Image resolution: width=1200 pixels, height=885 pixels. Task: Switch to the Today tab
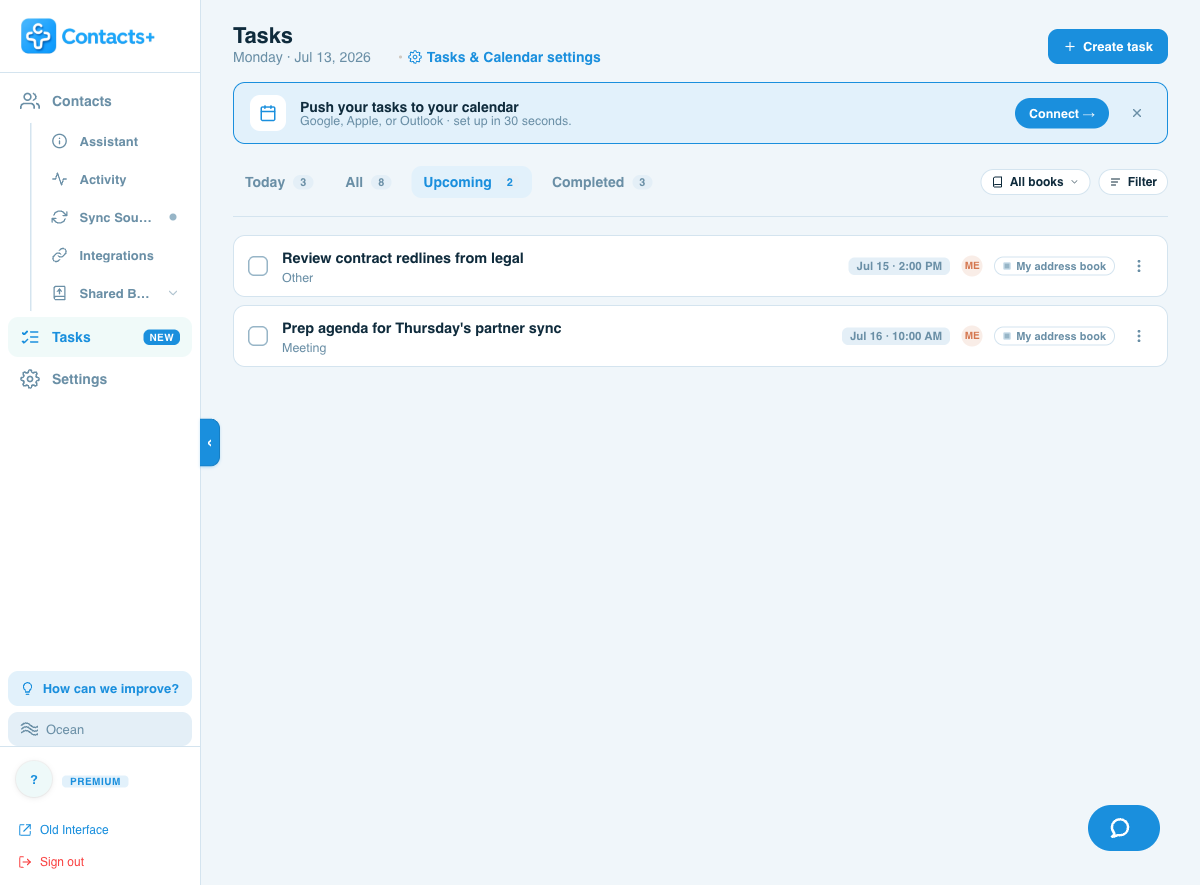coord(279,182)
